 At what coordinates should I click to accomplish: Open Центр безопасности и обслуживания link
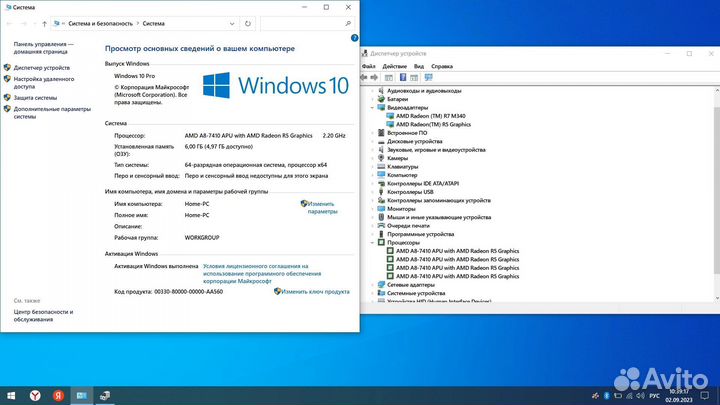point(43,315)
